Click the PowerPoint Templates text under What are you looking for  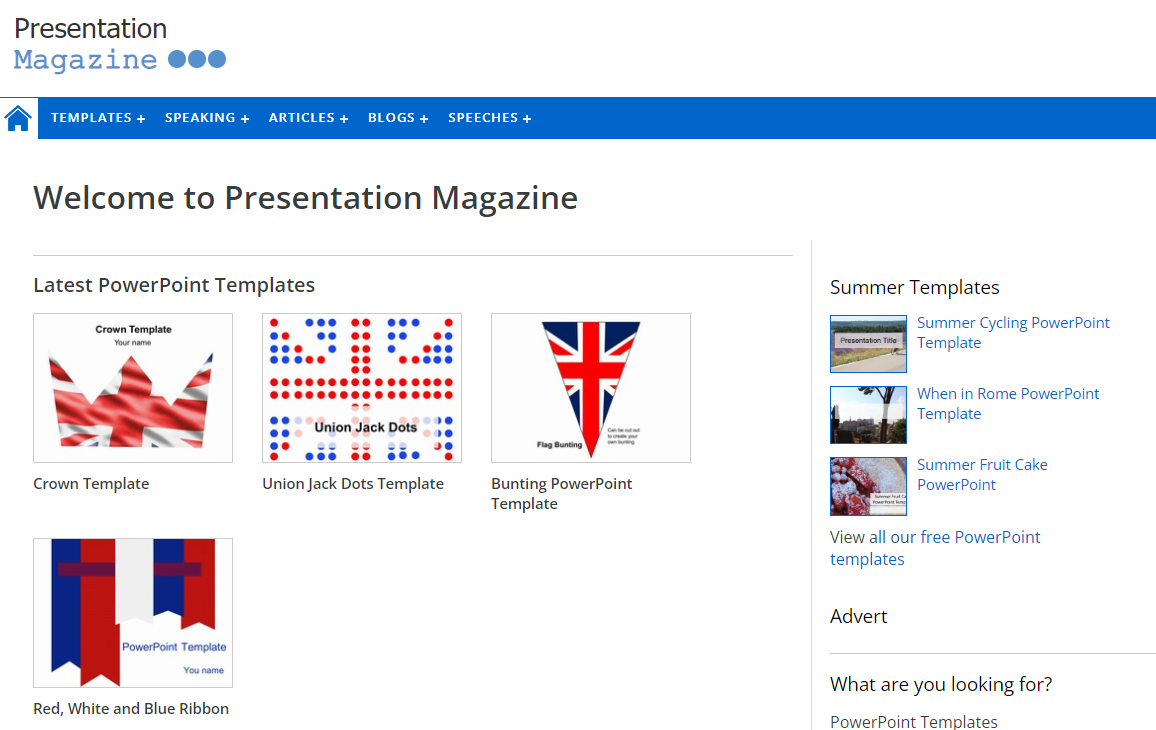coord(913,721)
